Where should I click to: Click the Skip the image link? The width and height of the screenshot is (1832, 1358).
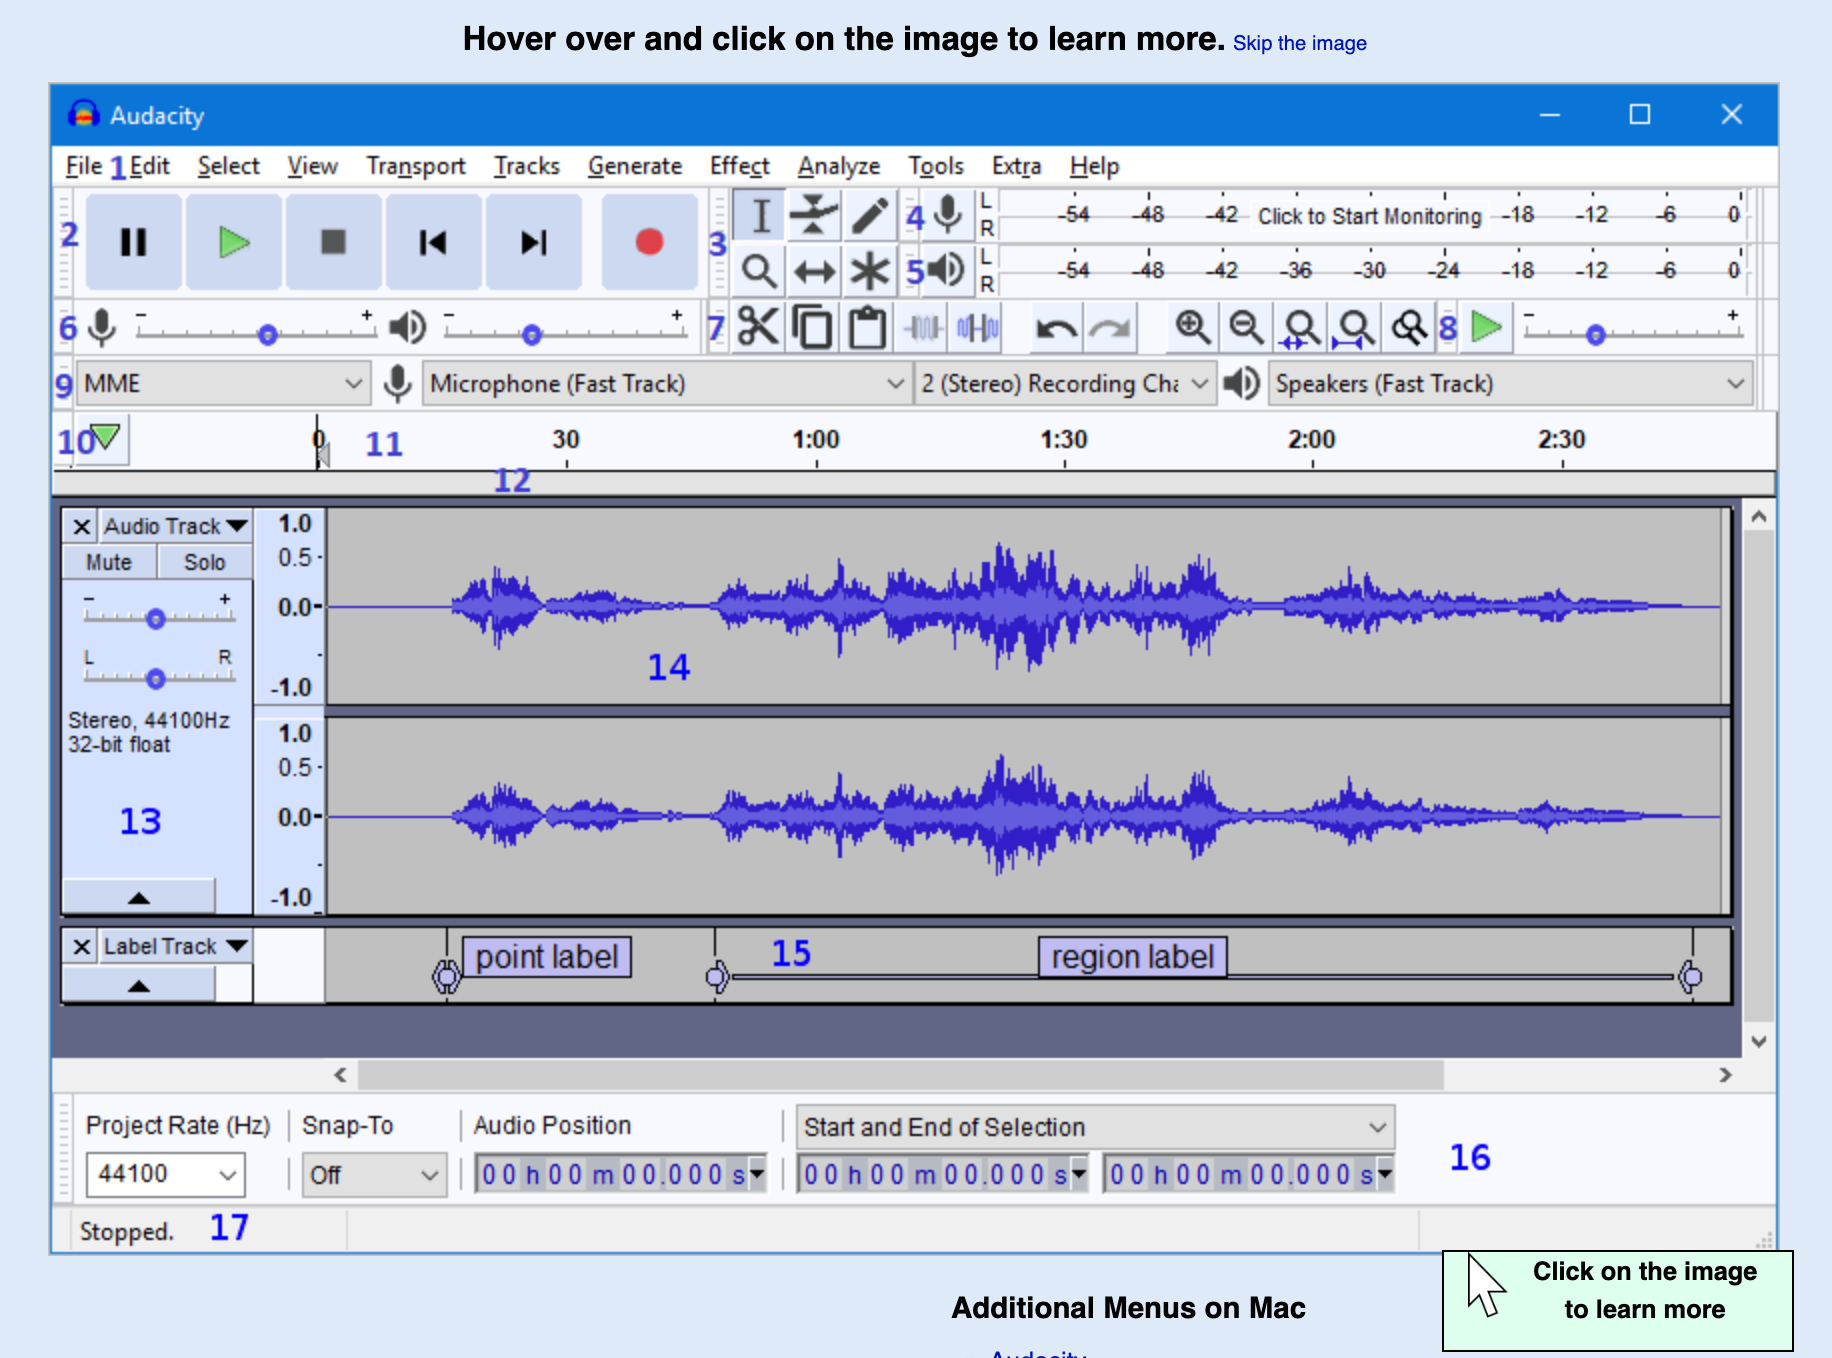1299,43
